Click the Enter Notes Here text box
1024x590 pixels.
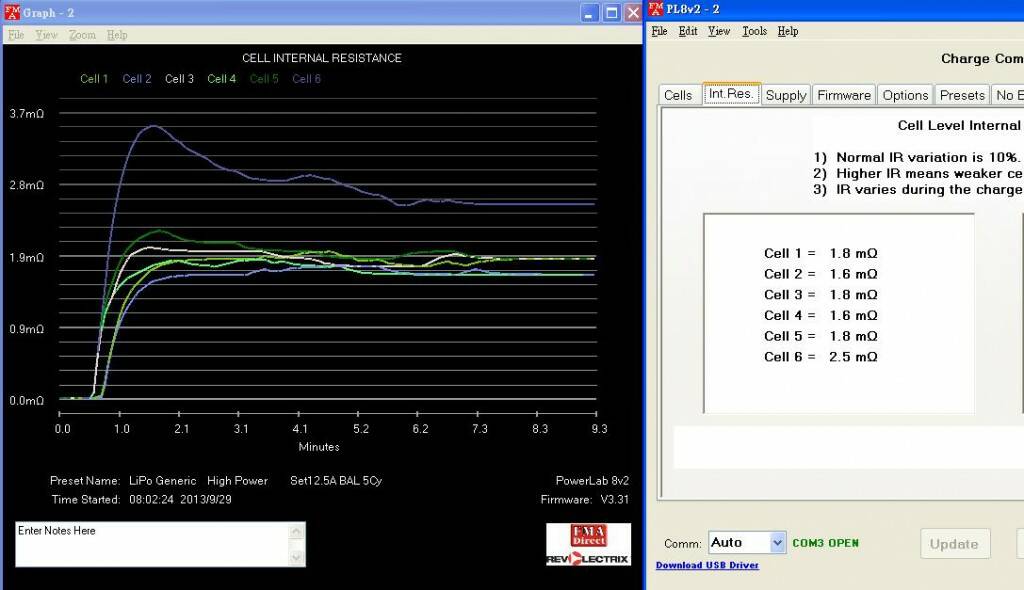152,544
